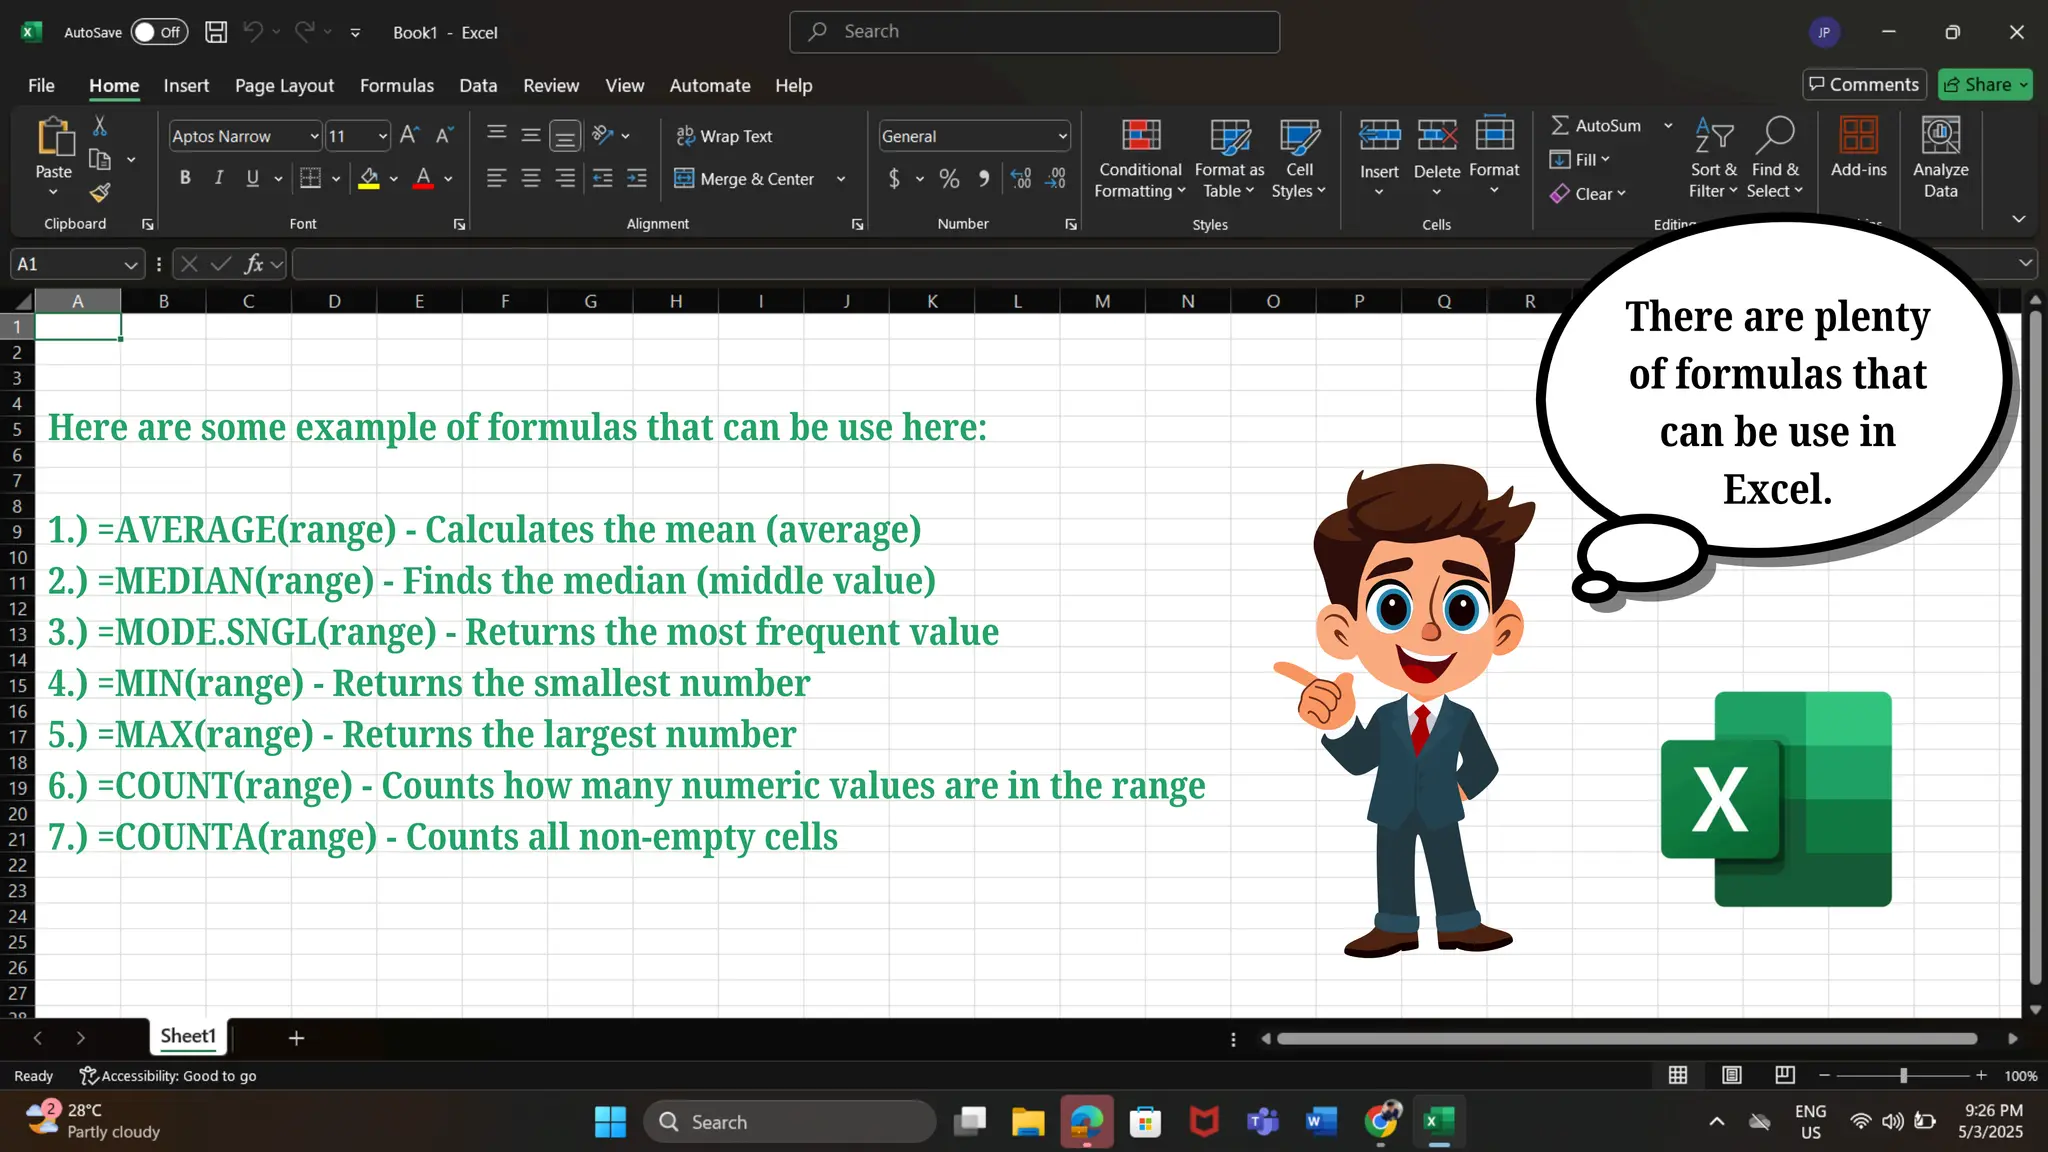Viewport: 2048px width, 1152px height.
Task: Open the Add-ins pane
Action: coord(1858,148)
